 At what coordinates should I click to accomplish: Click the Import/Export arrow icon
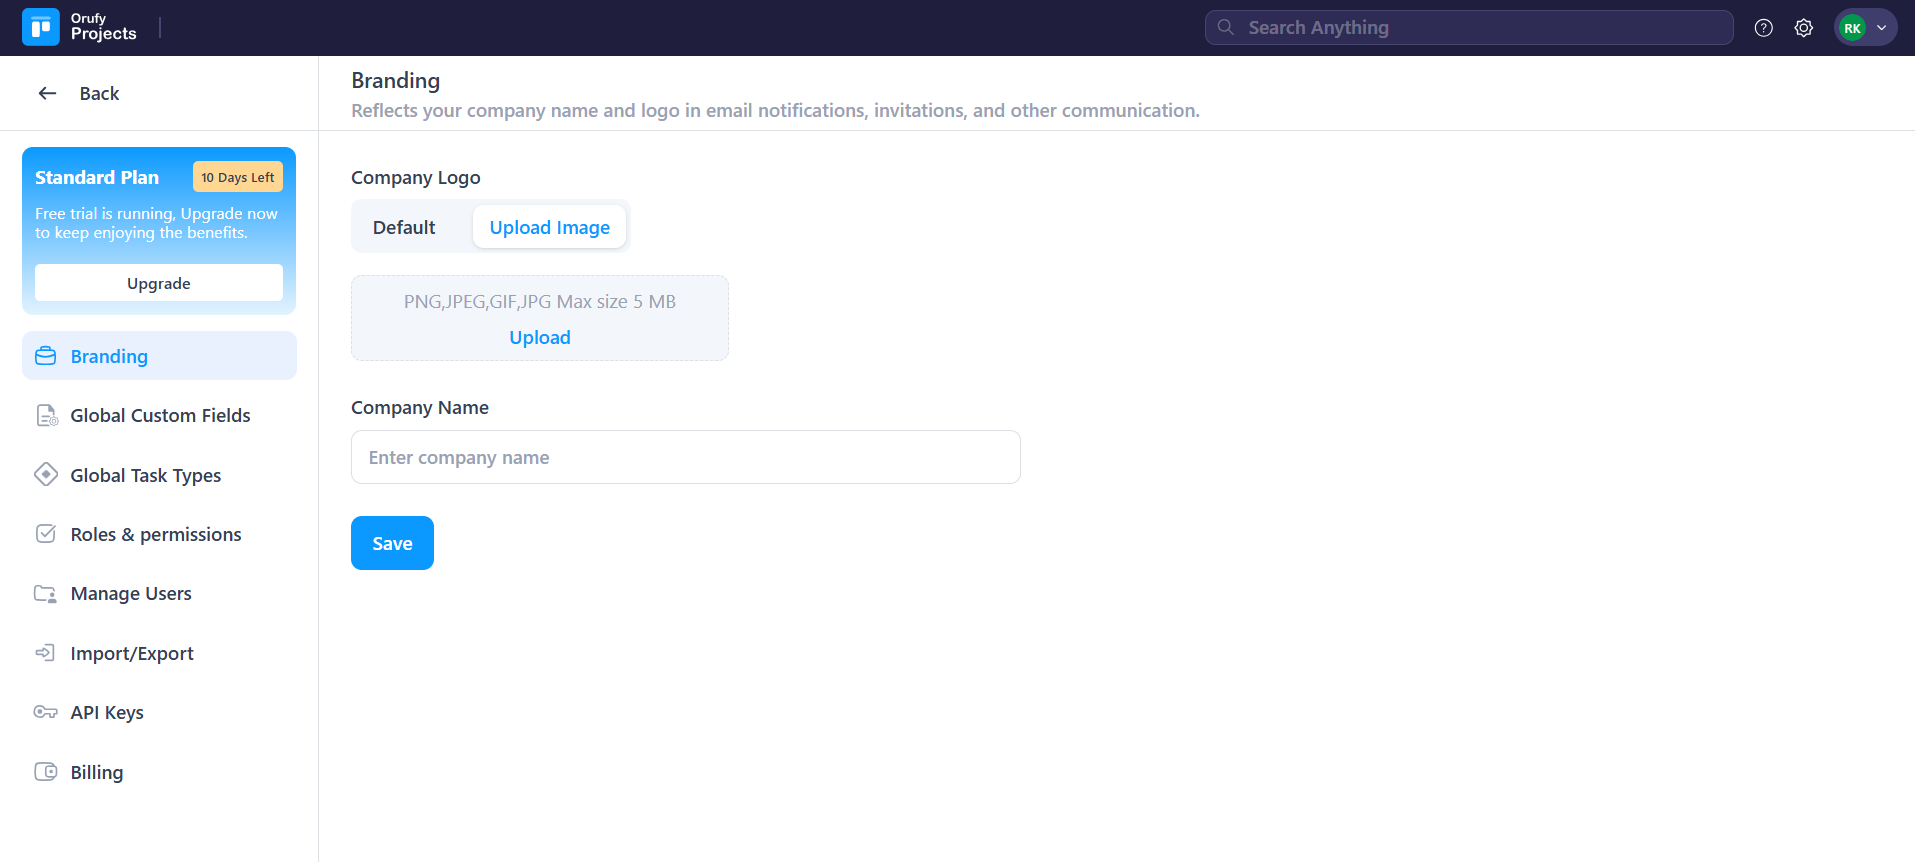tap(46, 653)
